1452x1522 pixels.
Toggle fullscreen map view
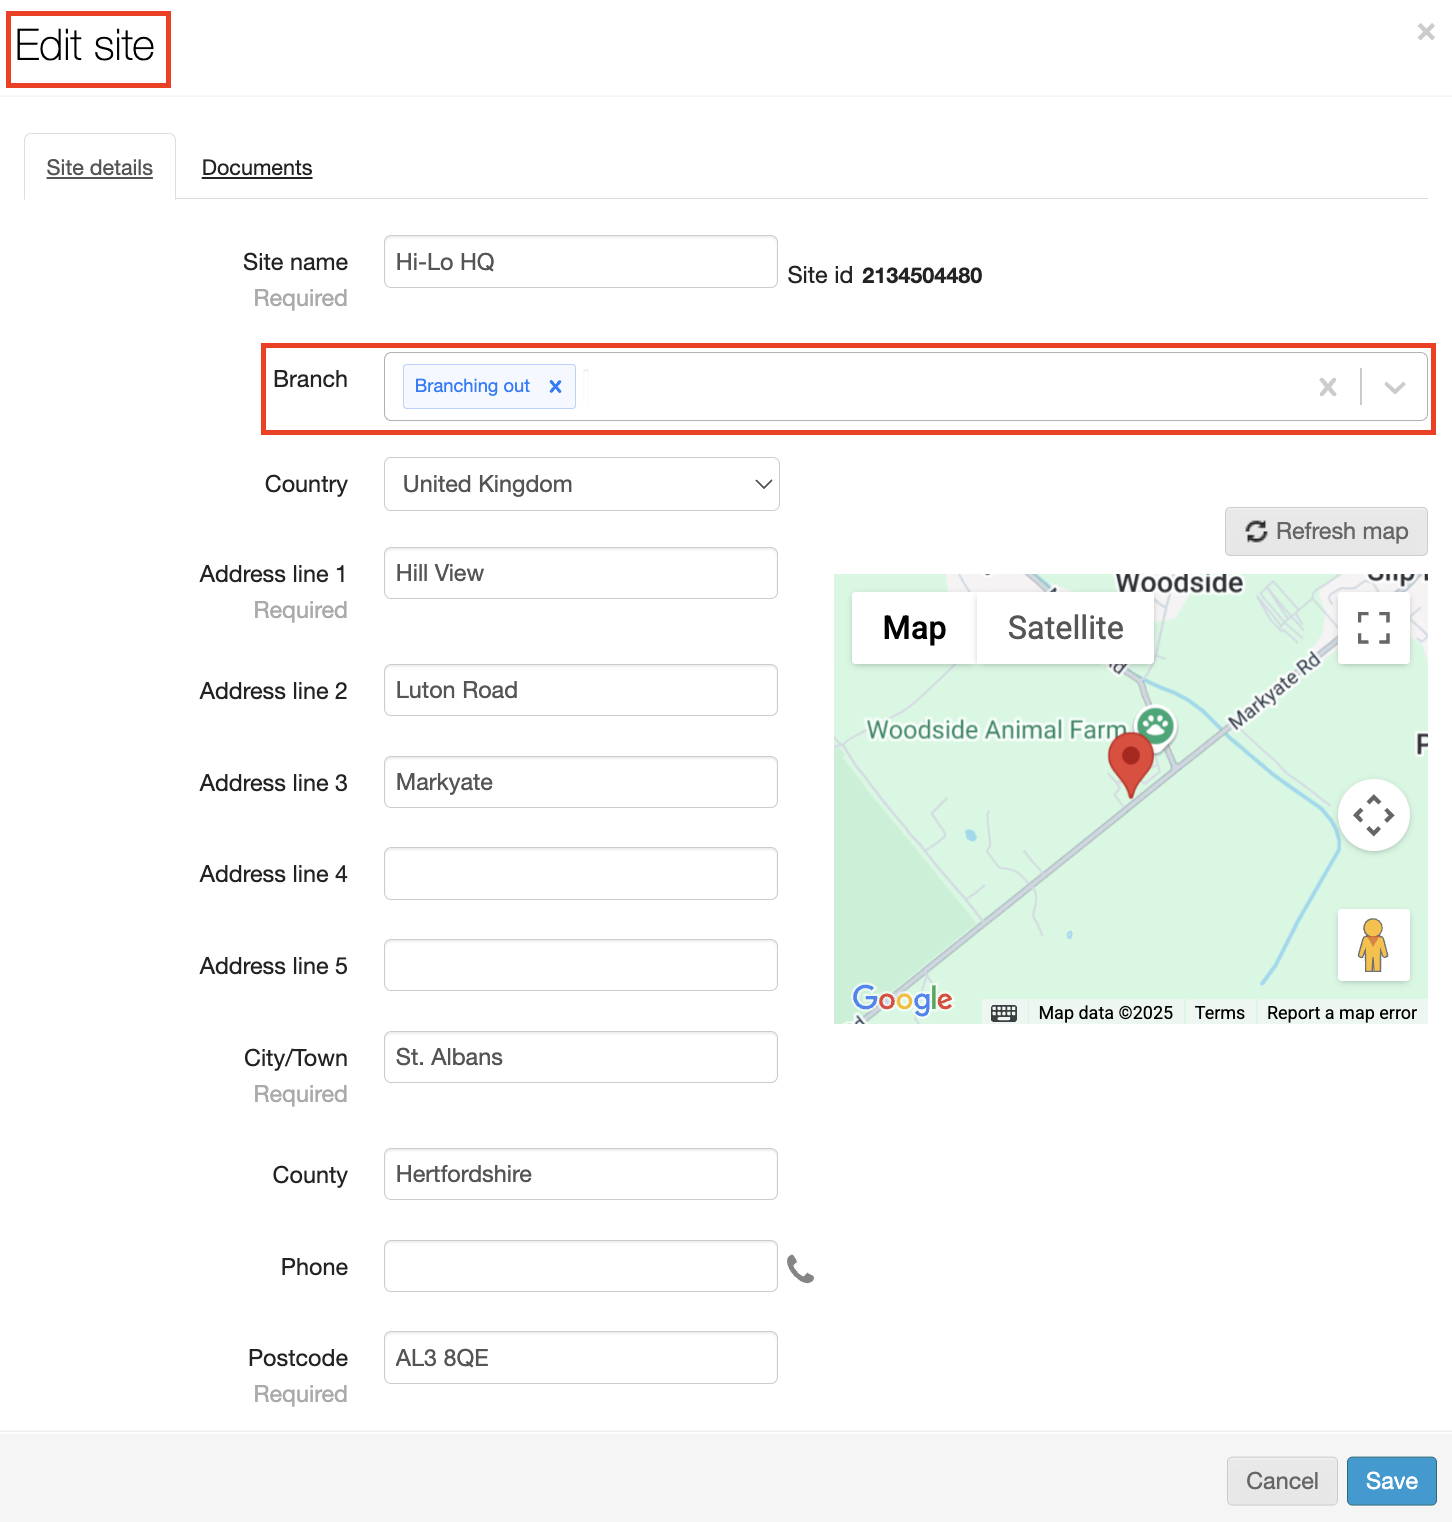click(1373, 628)
